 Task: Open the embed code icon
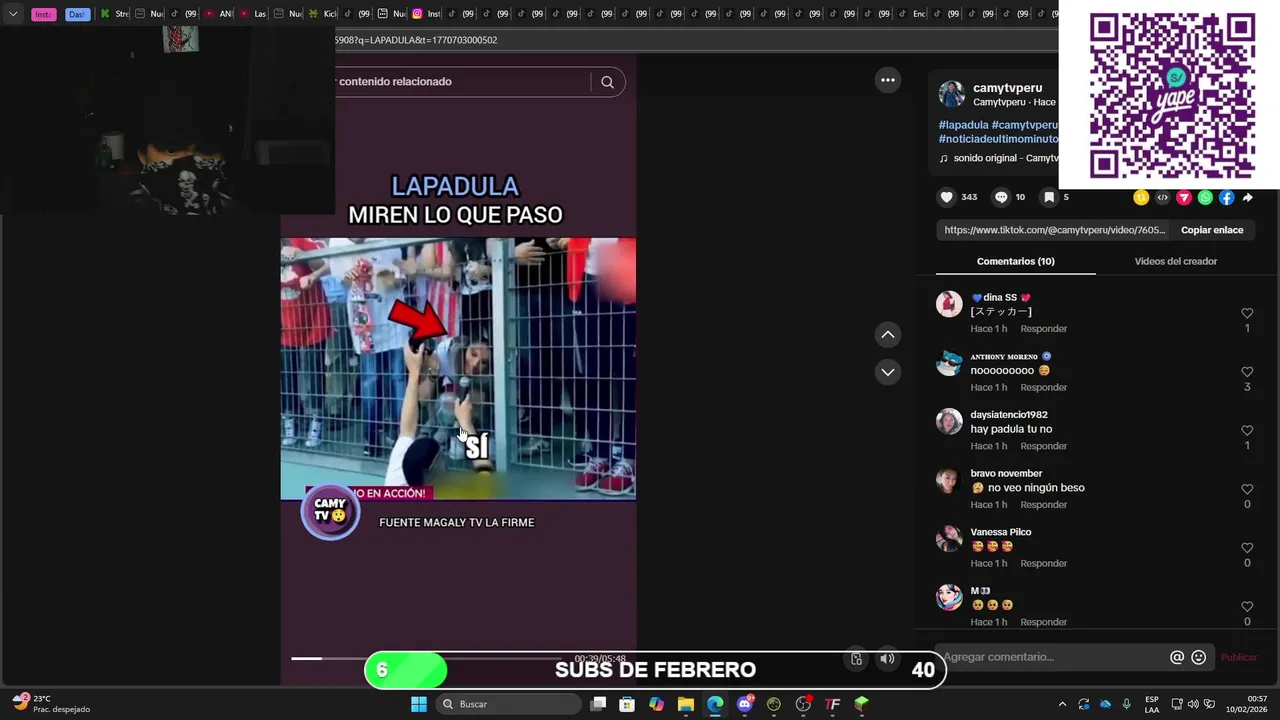click(x=1162, y=198)
